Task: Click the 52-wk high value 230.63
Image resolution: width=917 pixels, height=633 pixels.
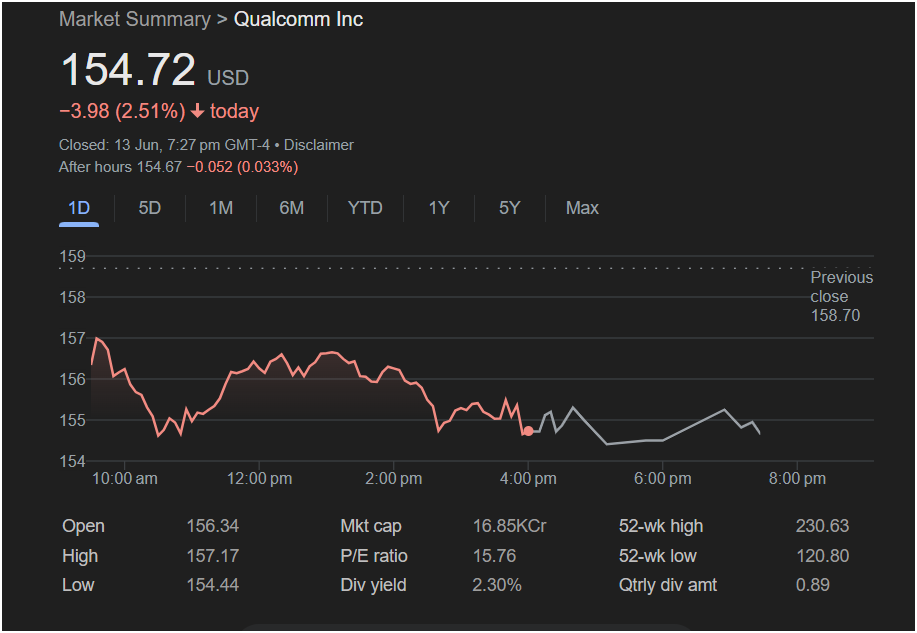Action: [822, 526]
